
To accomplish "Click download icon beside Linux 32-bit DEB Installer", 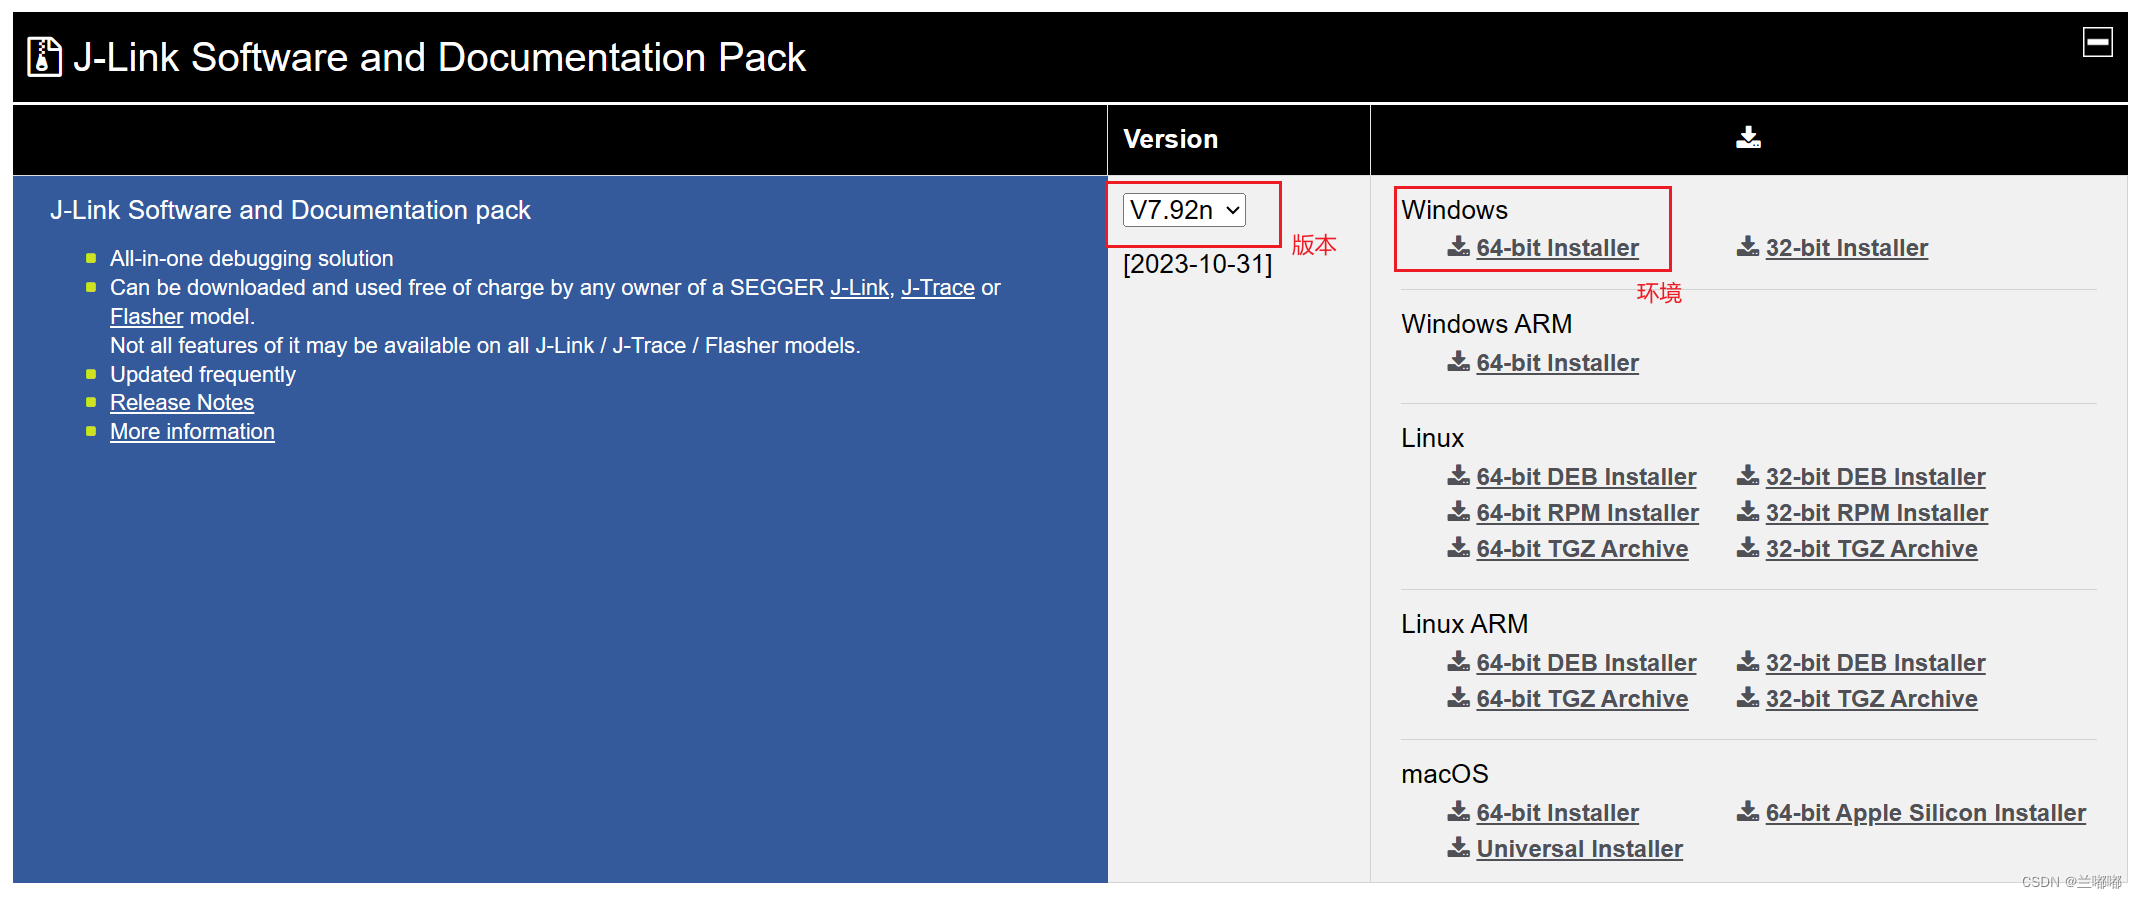I will tap(1748, 475).
